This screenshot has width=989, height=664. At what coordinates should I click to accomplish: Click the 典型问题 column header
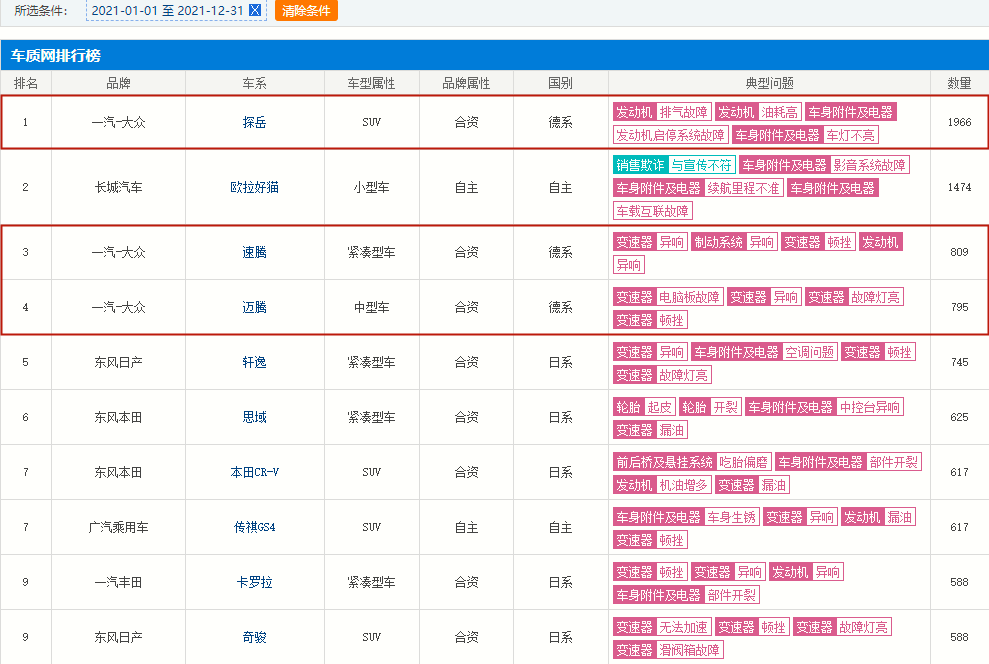(x=770, y=83)
